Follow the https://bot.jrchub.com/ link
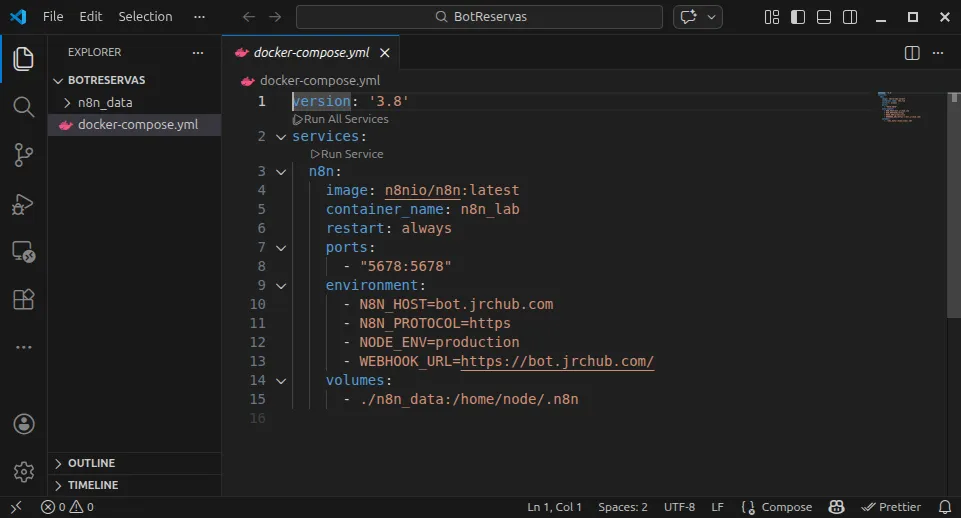 [x=557, y=361]
